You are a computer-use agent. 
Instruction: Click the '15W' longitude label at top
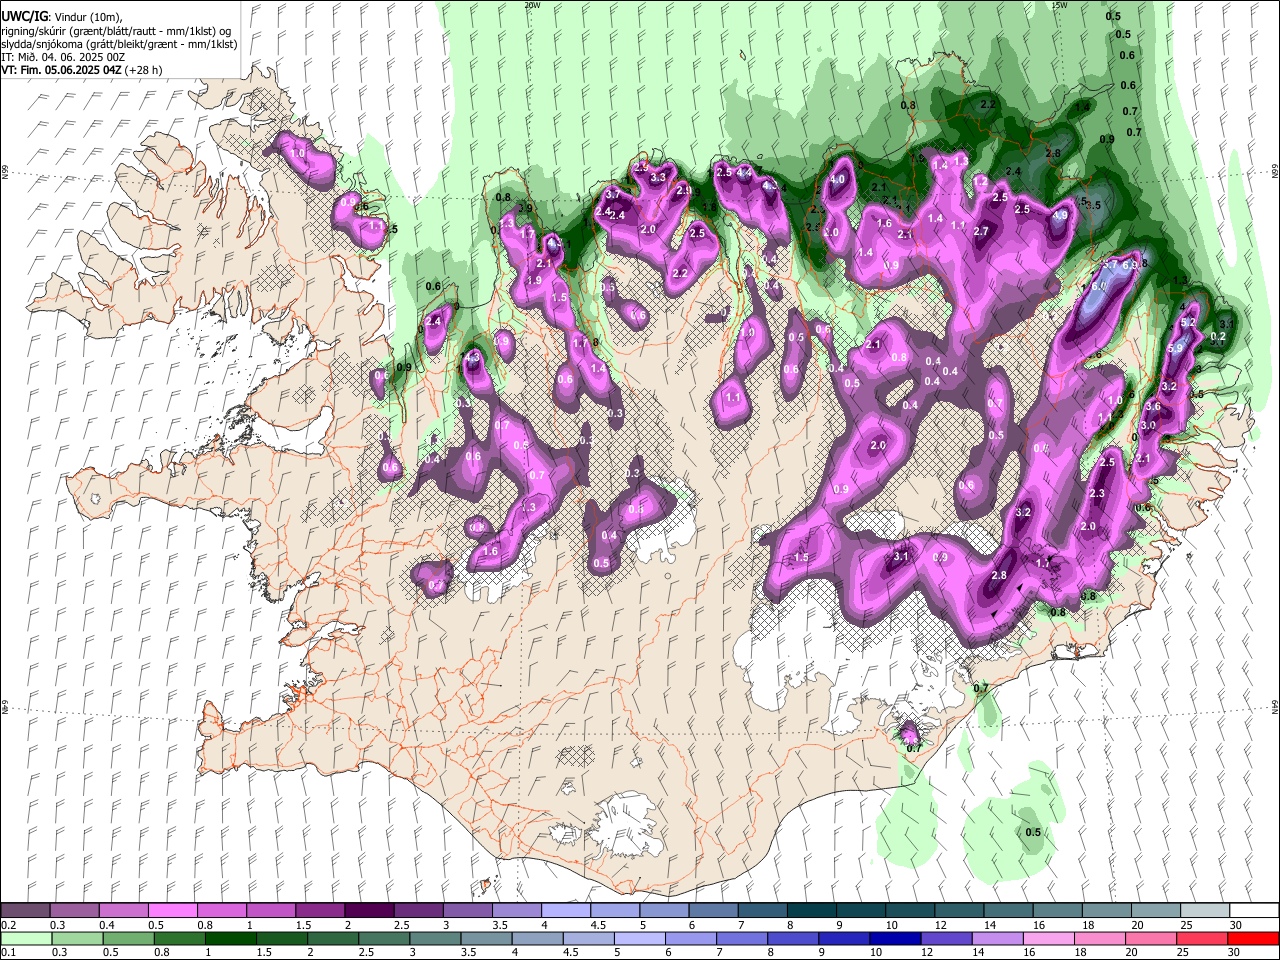pyautogui.click(x=1059, y=5)
